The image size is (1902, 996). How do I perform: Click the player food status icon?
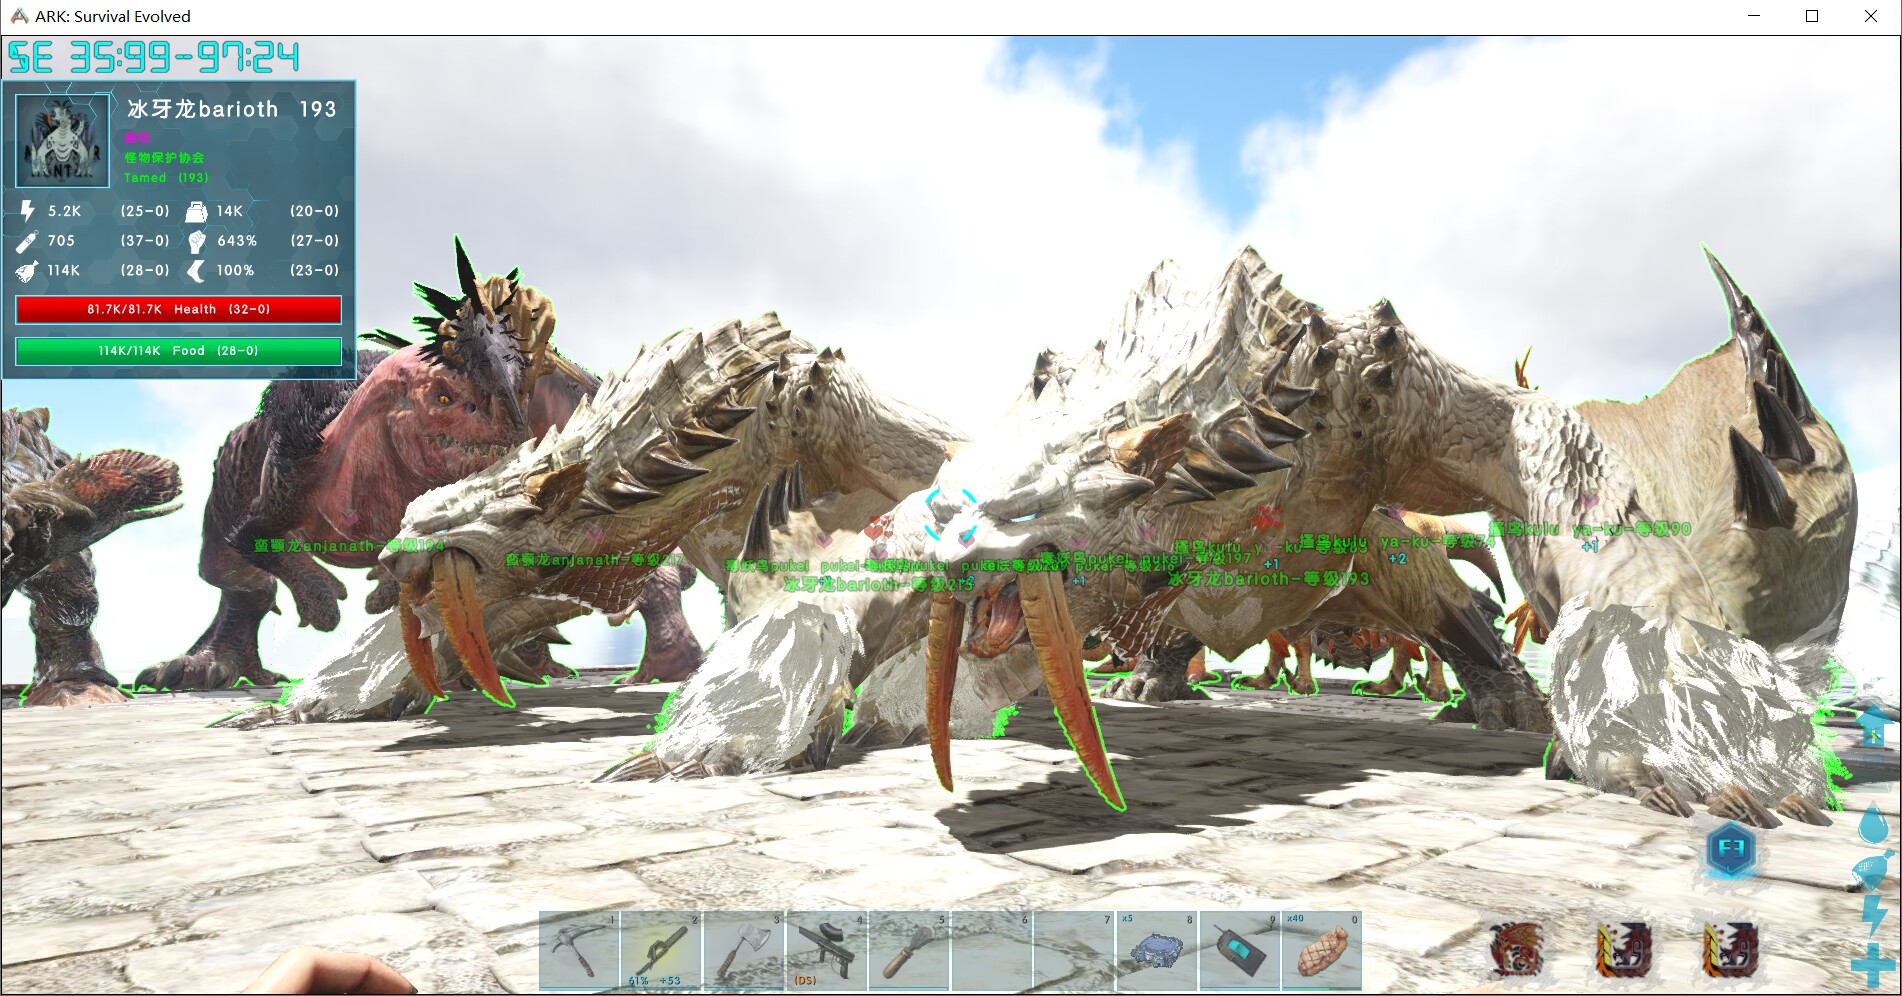point(1873,869)
